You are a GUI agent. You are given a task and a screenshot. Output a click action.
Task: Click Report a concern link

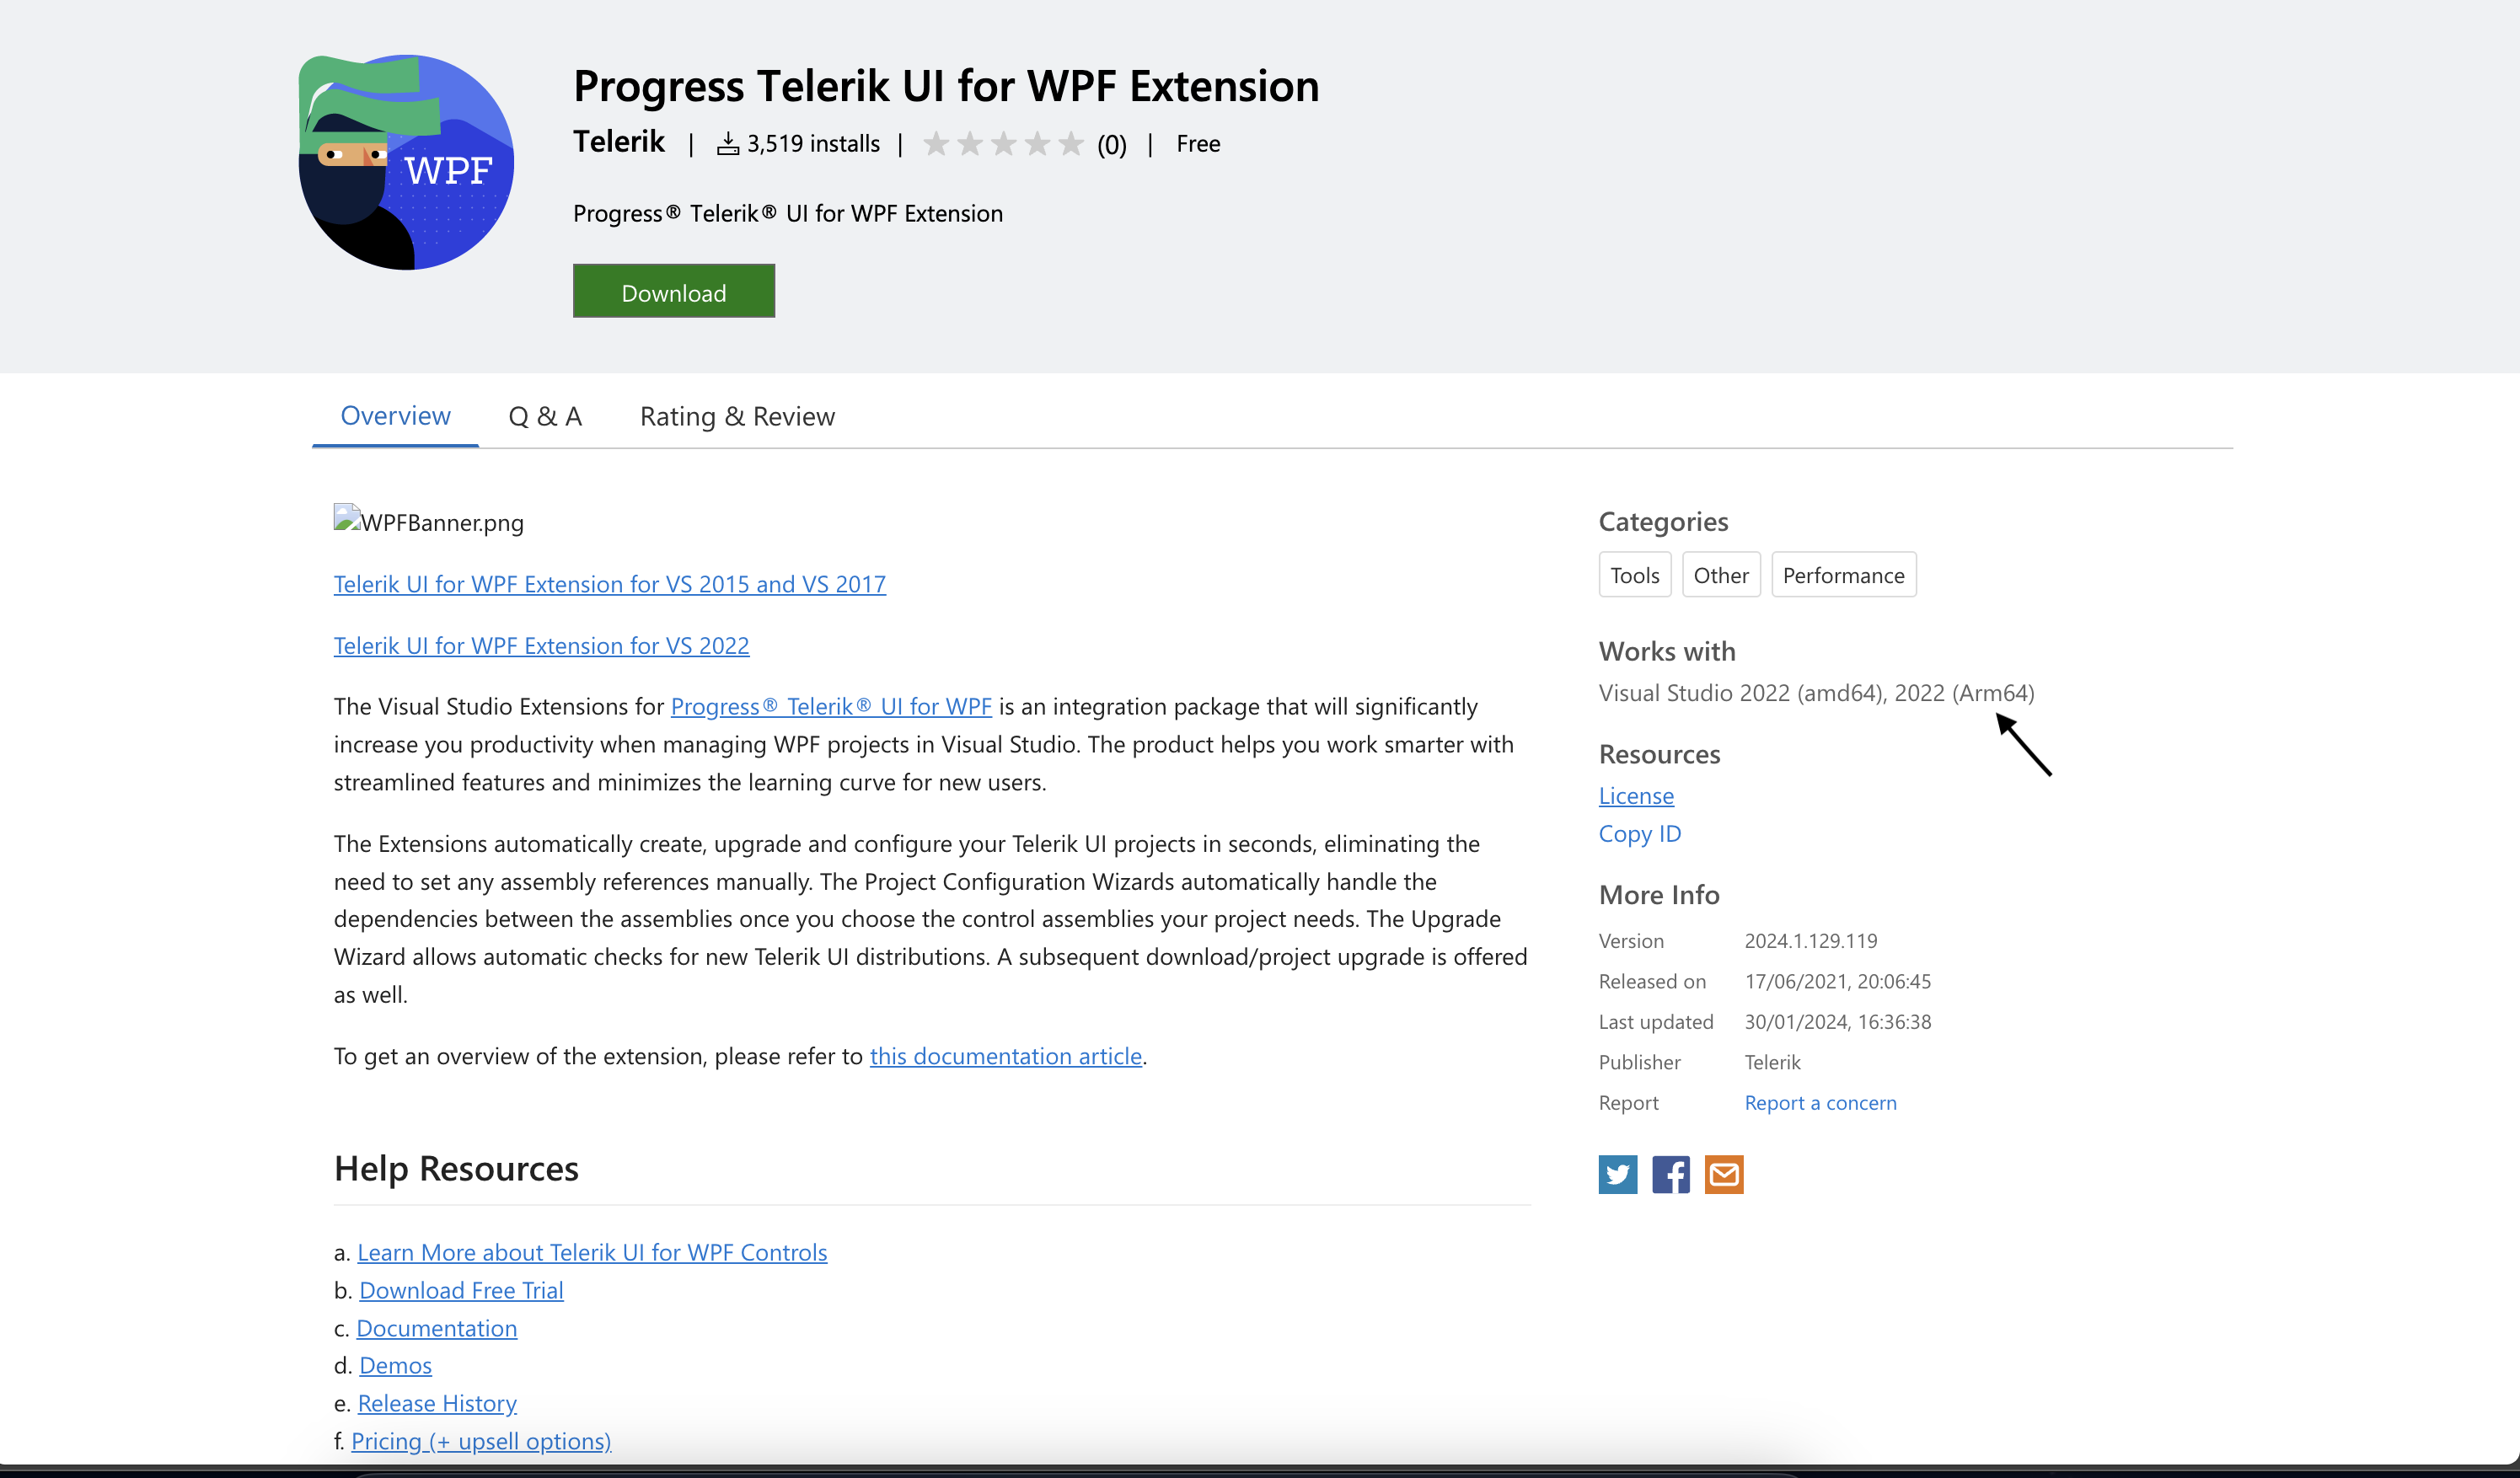[1819, 1102]
